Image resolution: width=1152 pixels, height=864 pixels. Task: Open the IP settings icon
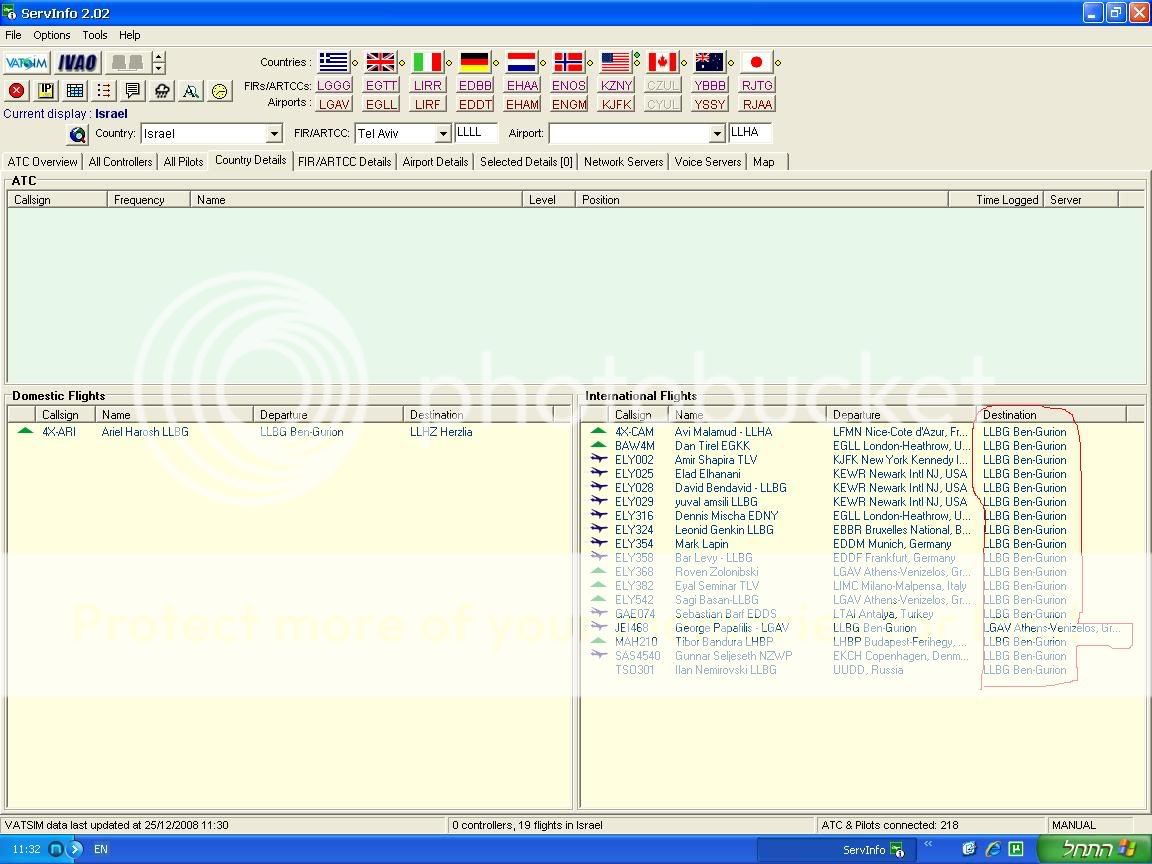click(46, 91)
